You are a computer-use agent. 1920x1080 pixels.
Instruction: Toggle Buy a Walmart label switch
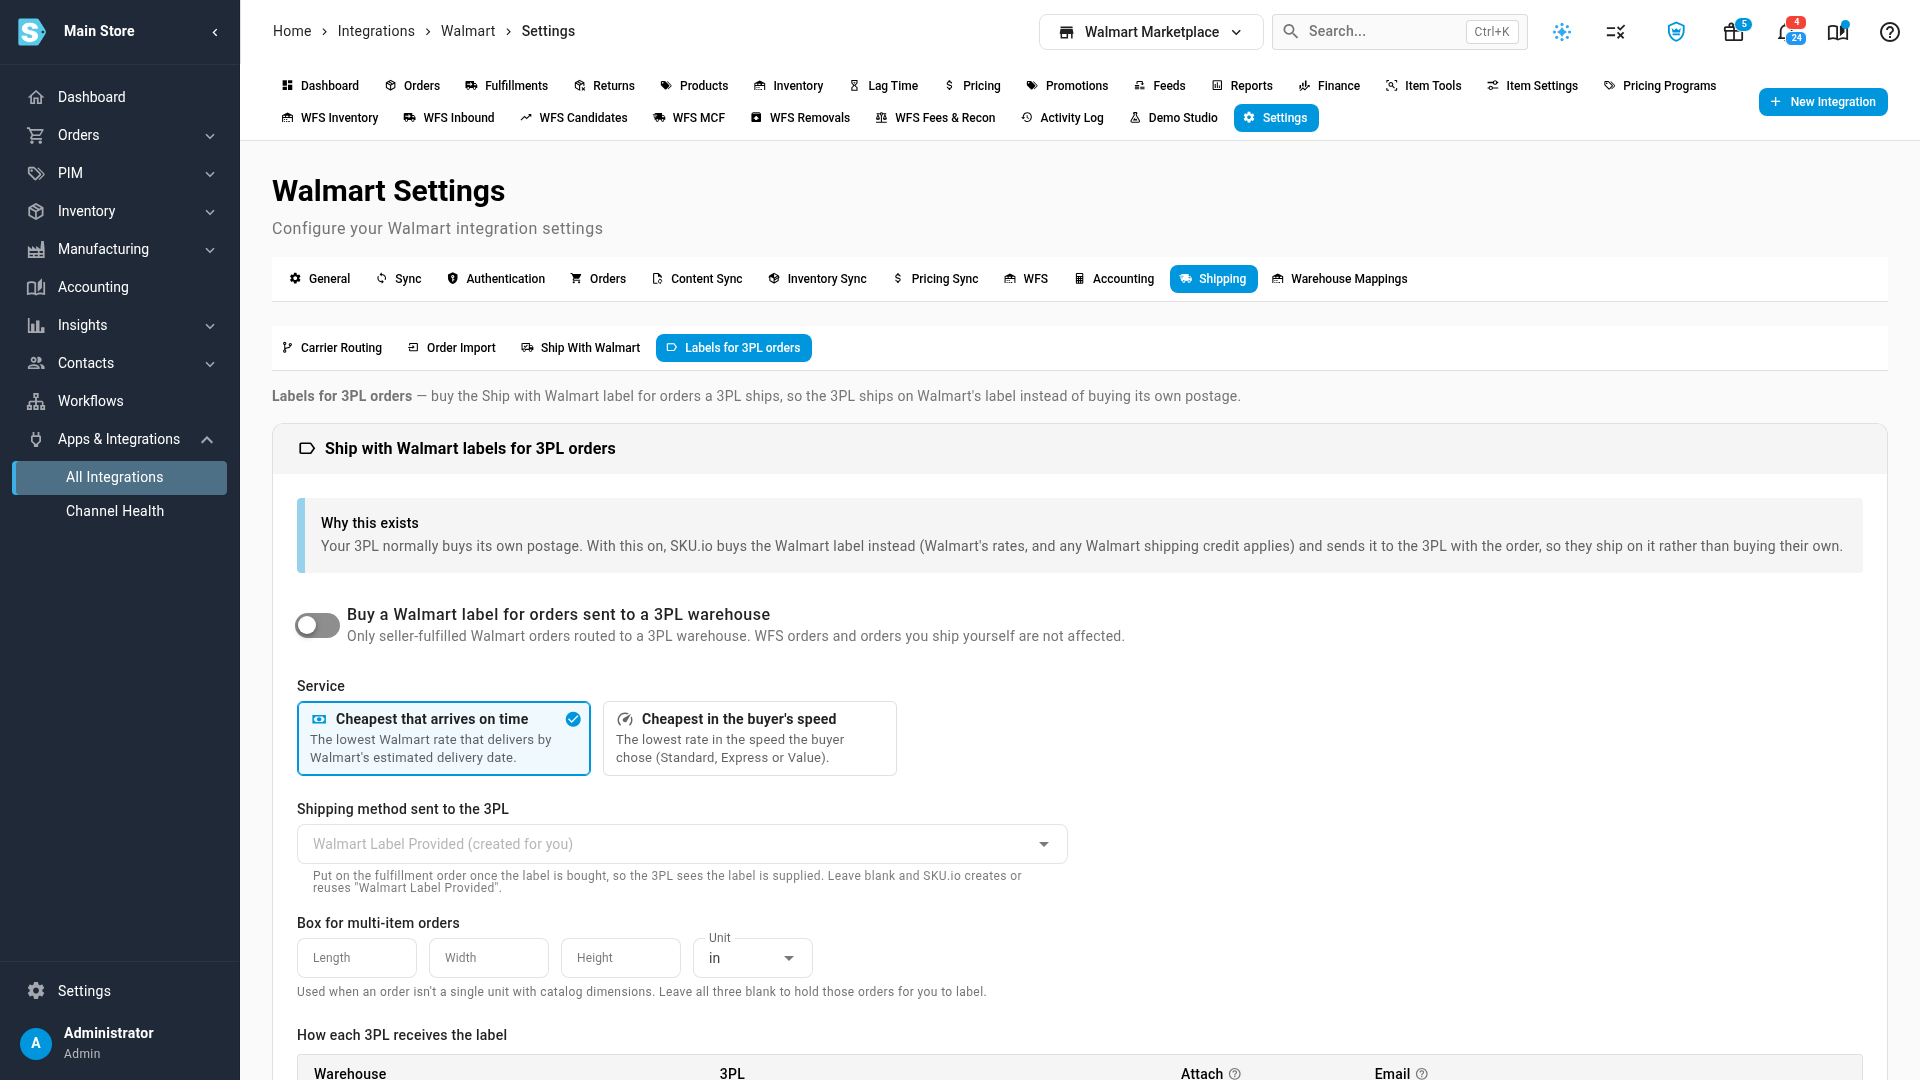(317, 625)
